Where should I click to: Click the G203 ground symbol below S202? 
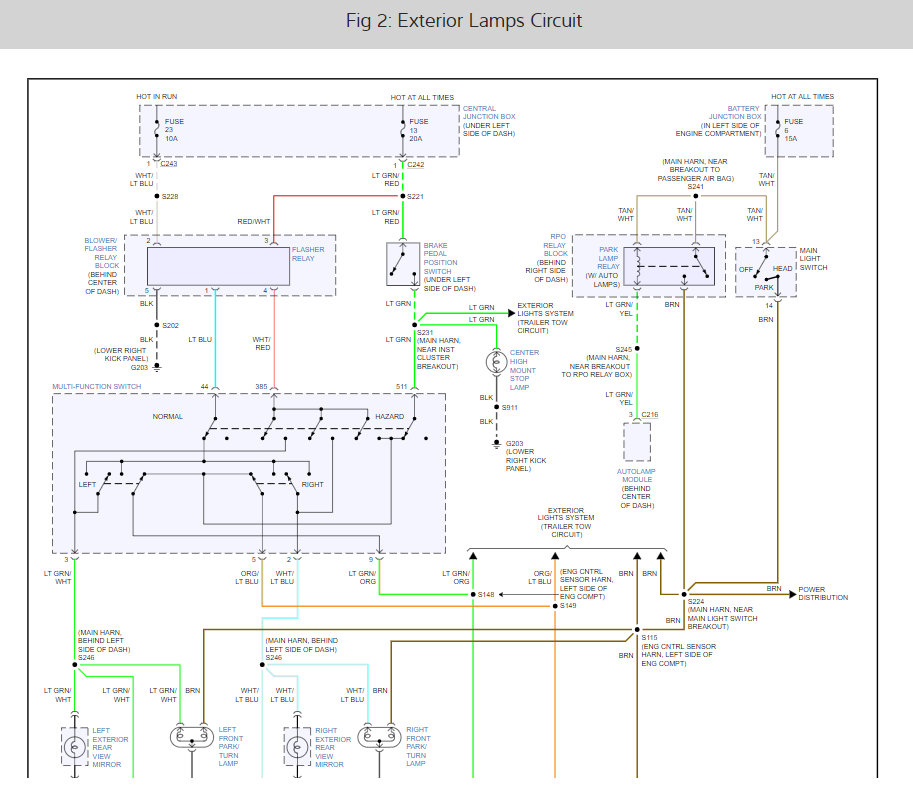click(157, 366)
